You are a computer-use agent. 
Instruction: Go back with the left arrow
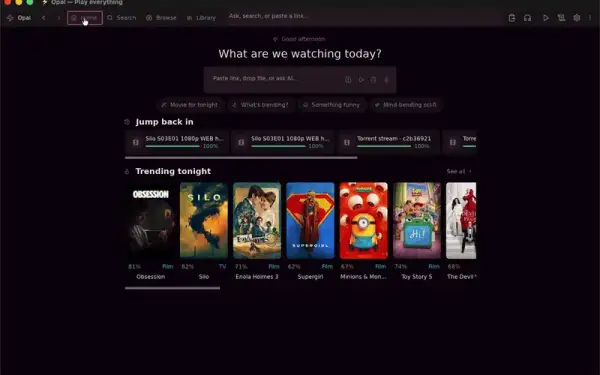[44, 18]
